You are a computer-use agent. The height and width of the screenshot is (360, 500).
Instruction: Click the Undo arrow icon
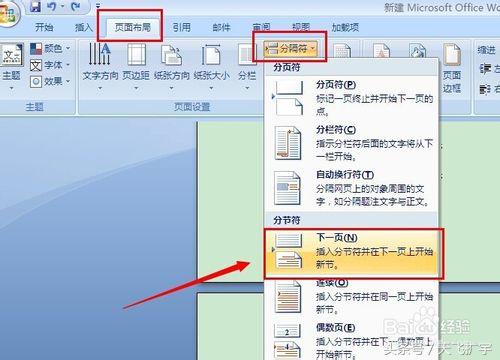(x=52, y=6)
